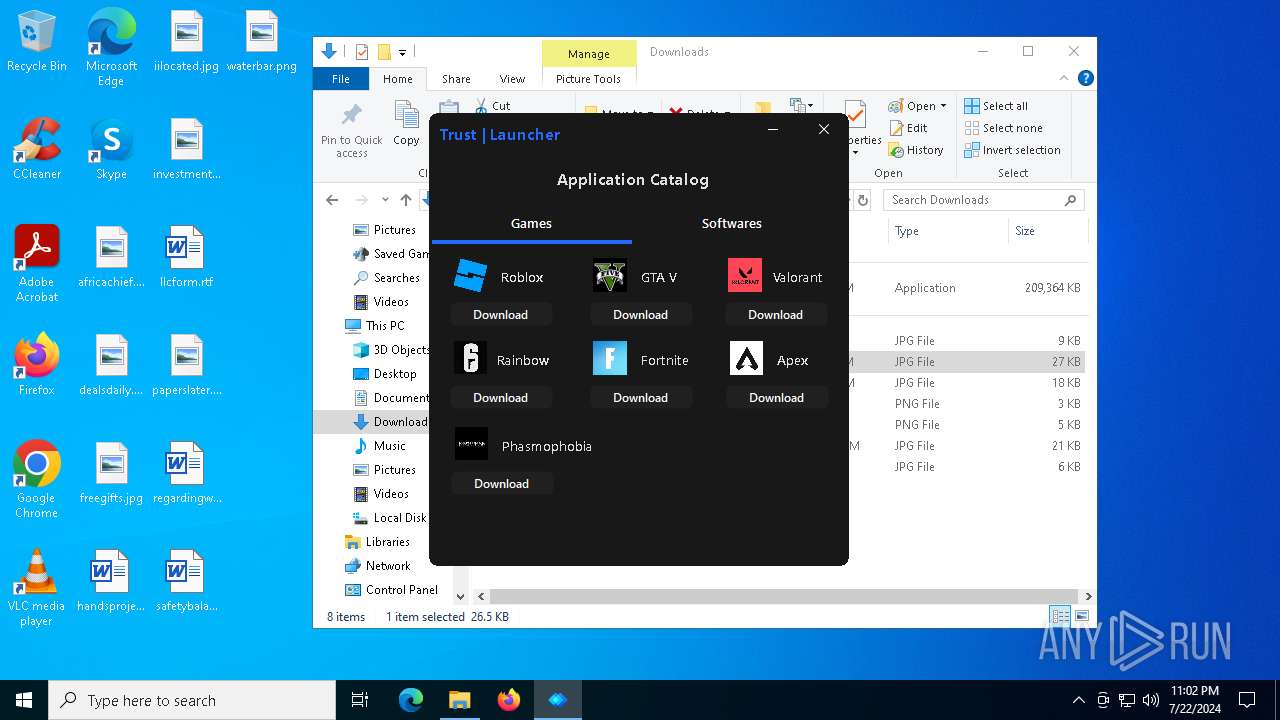Open the Share ribbon tab
Viewport: 1280px width, 720px height.
point(456,79)
